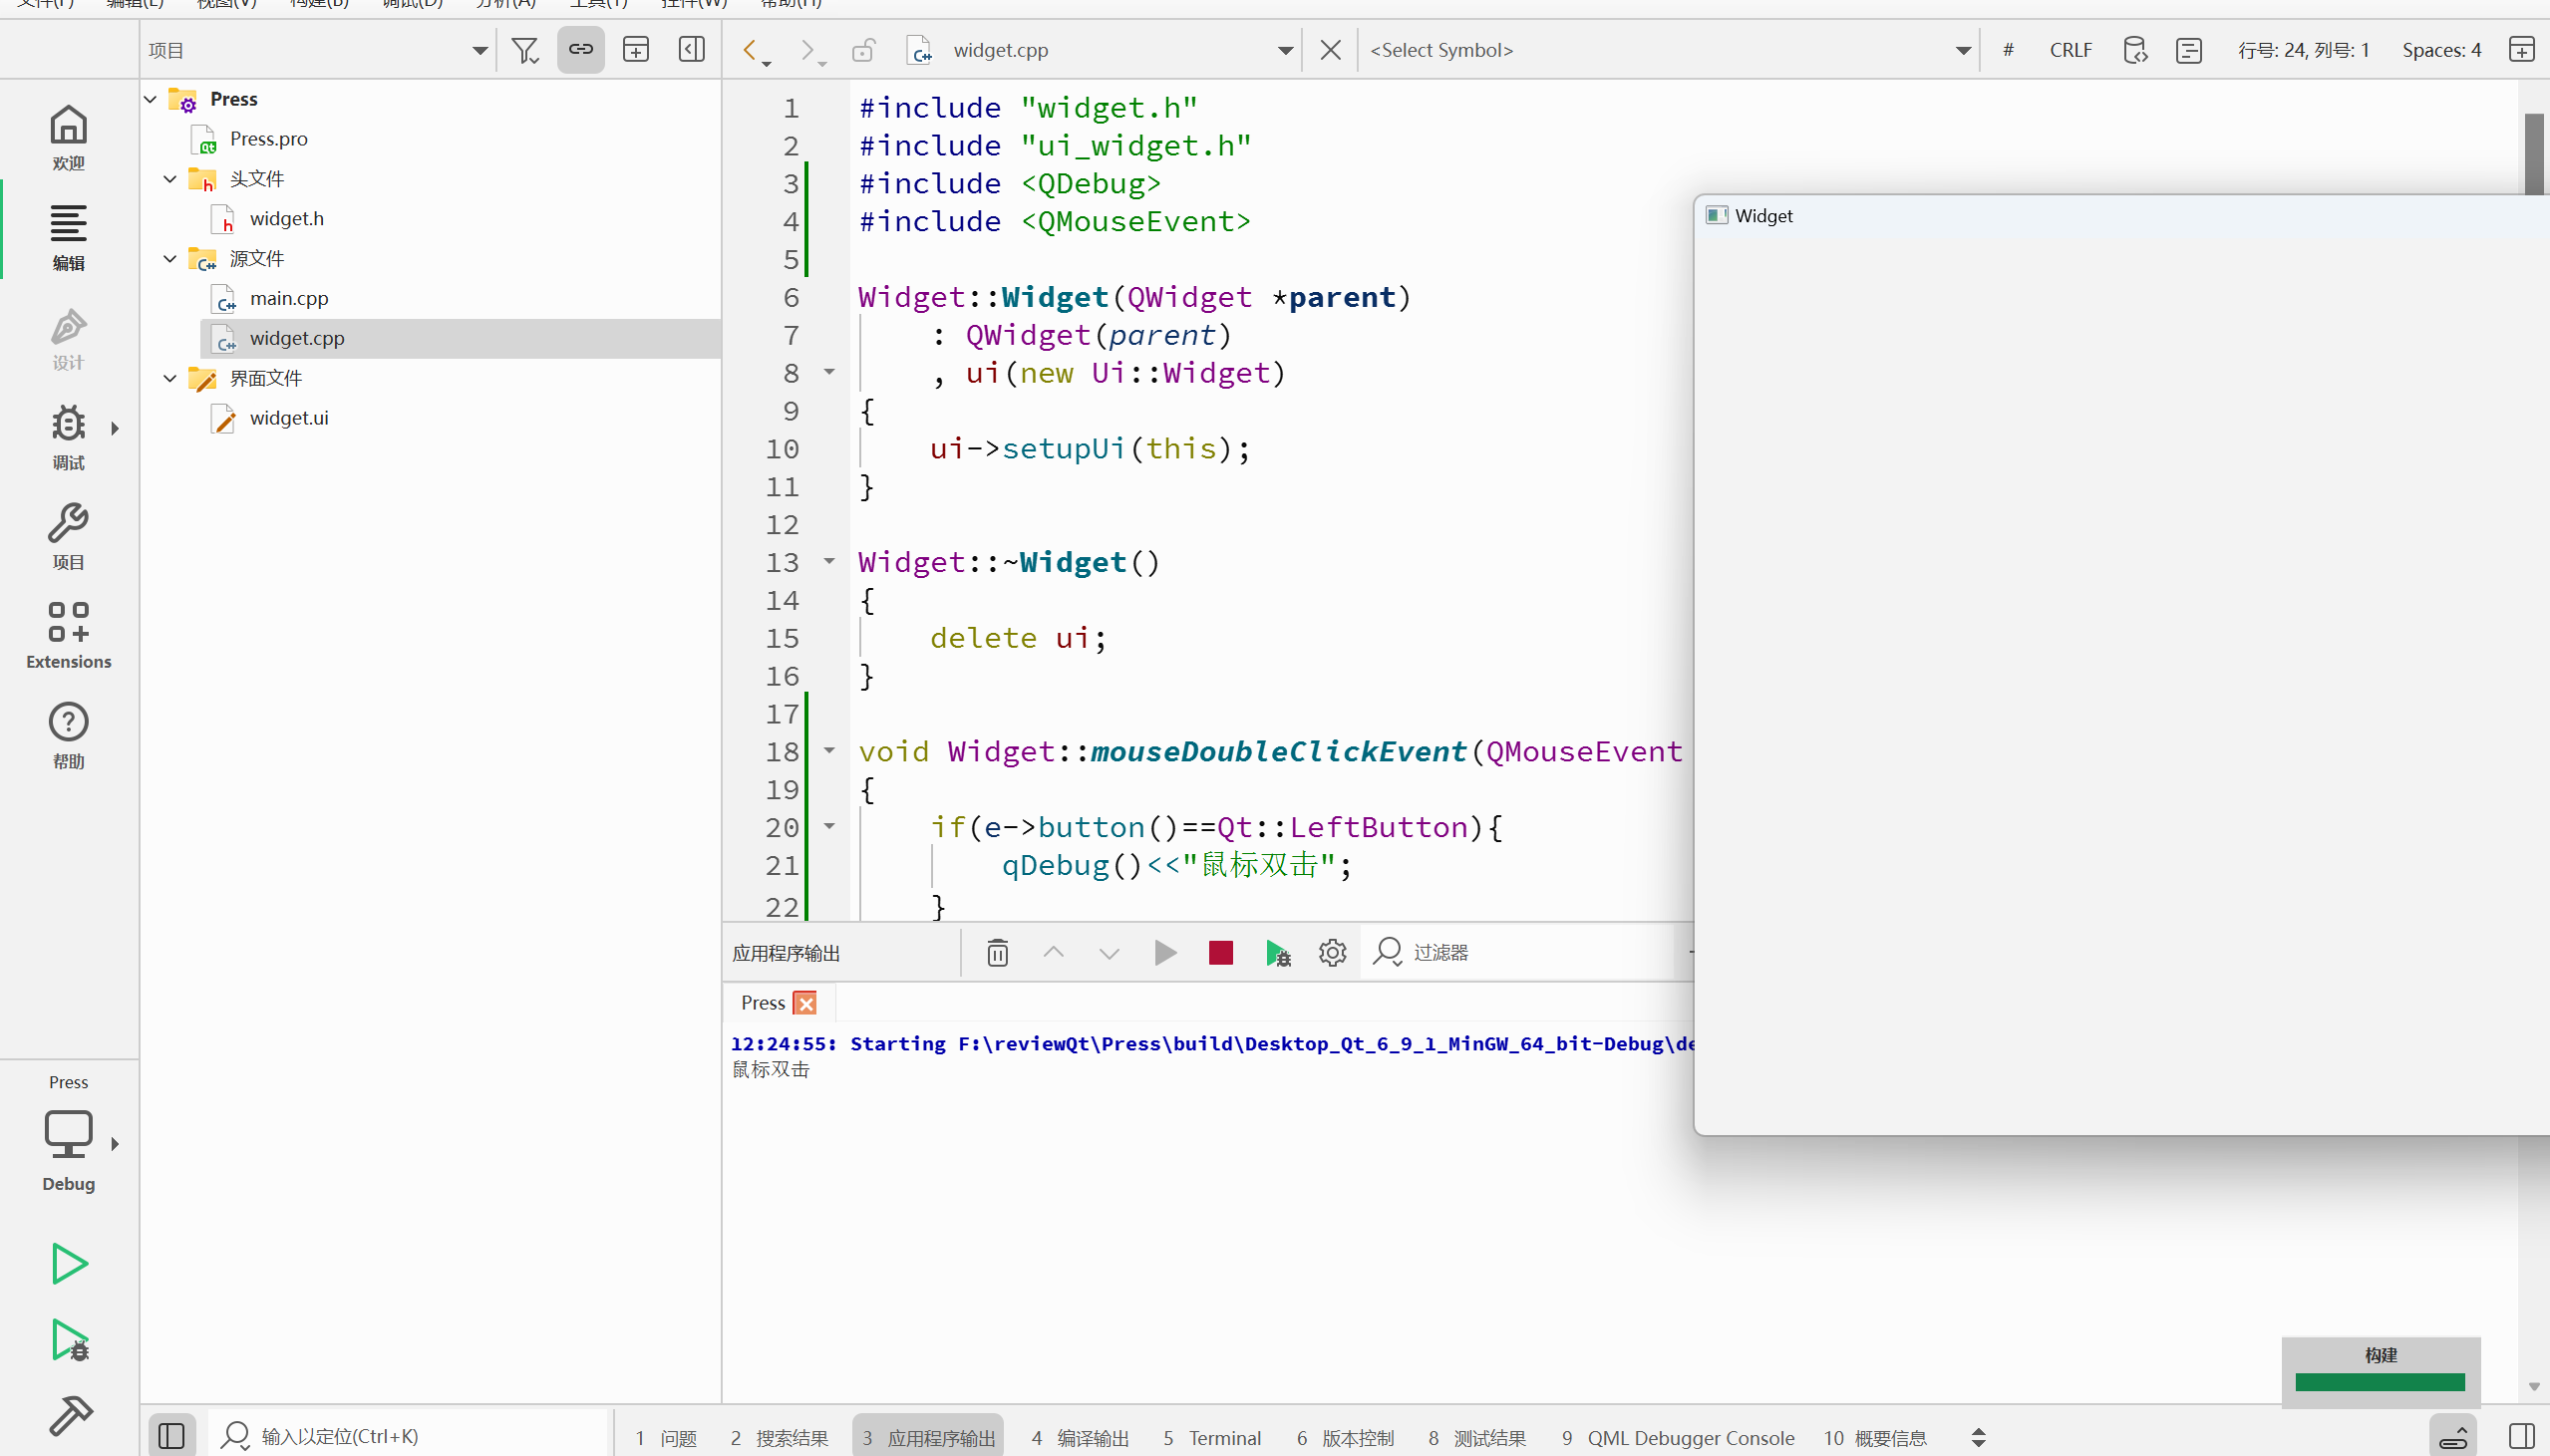The image size is (2550, 1456).
Task: Toggle synchronize-with-editor link icon
Action: pyautogui.click(x=581, y=49)
